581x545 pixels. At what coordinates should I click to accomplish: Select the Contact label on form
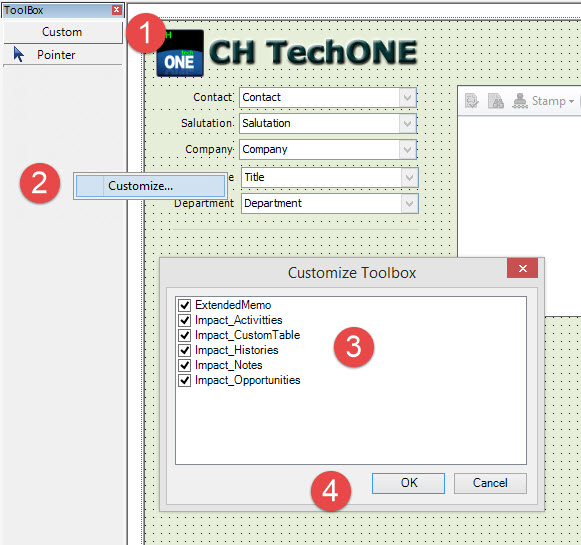click(213, 97)
